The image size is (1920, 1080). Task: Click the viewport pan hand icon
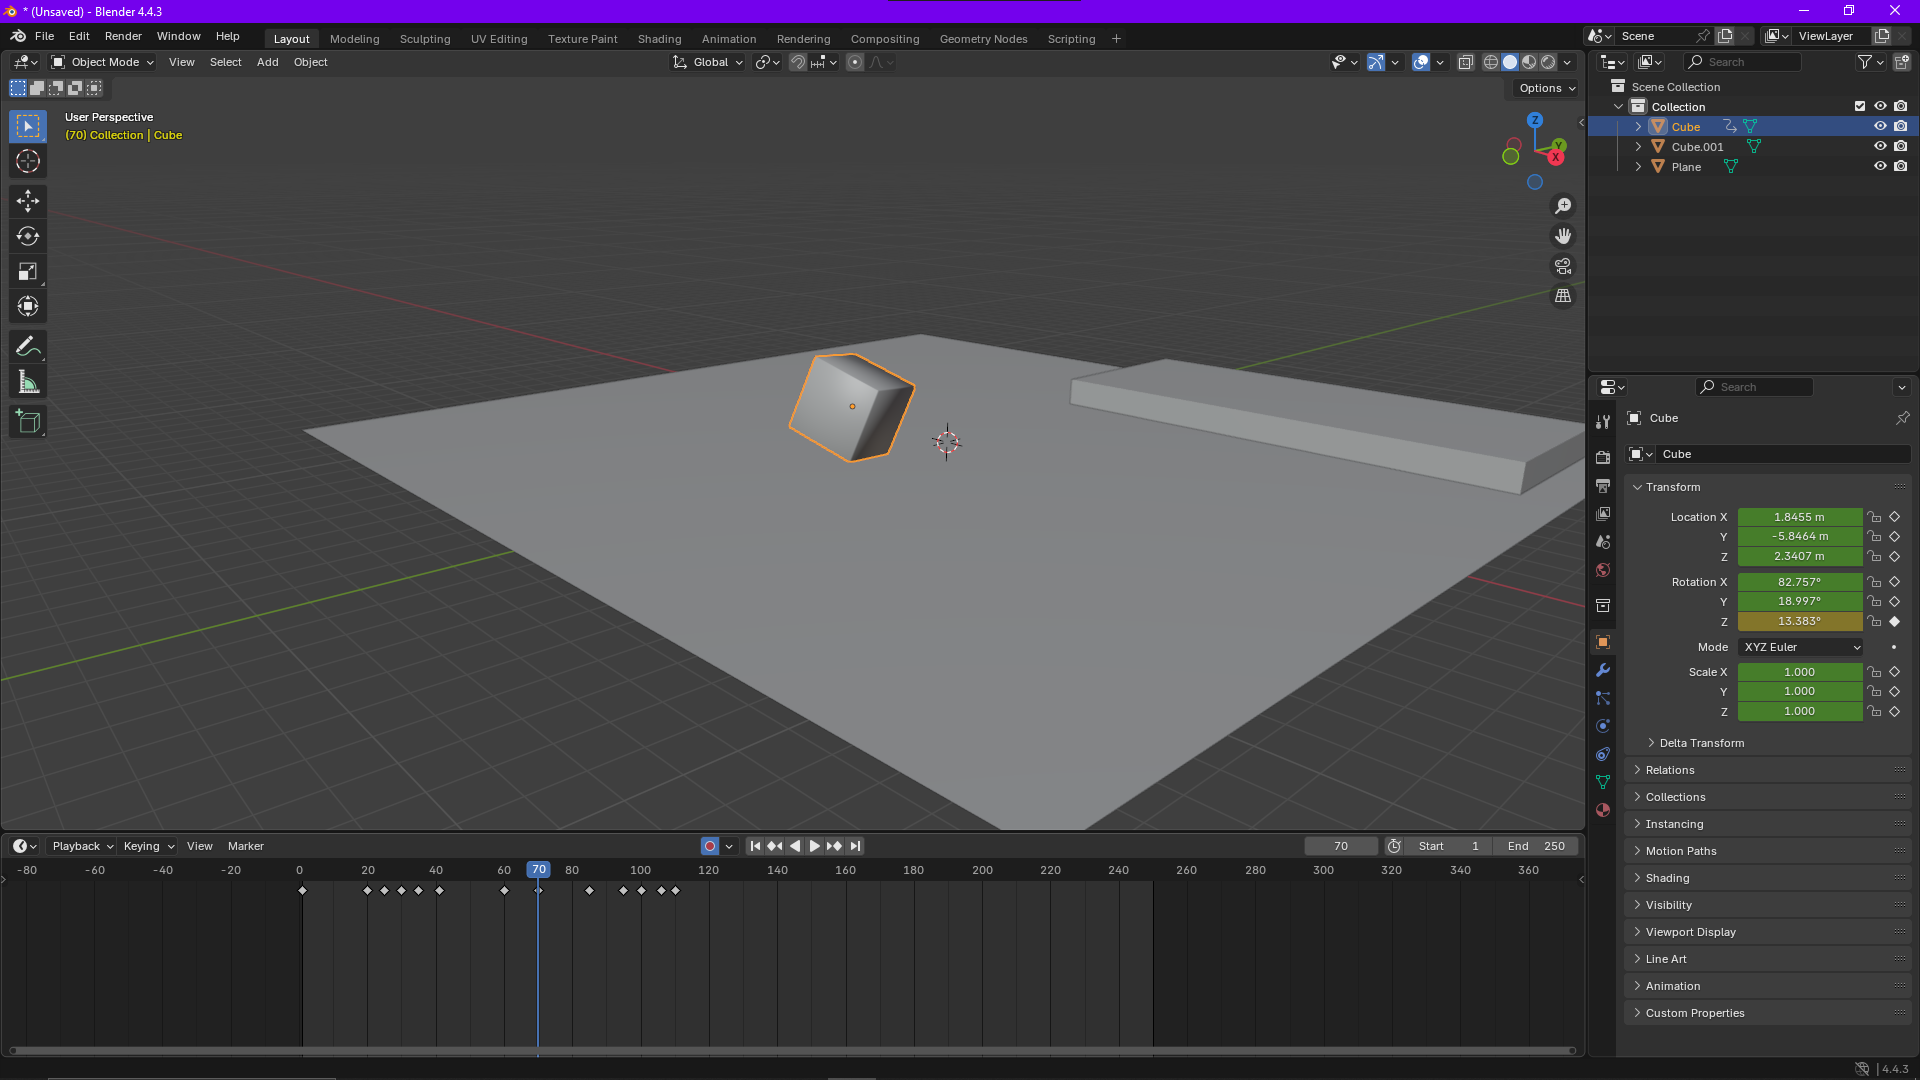(x=1563, y=236)
